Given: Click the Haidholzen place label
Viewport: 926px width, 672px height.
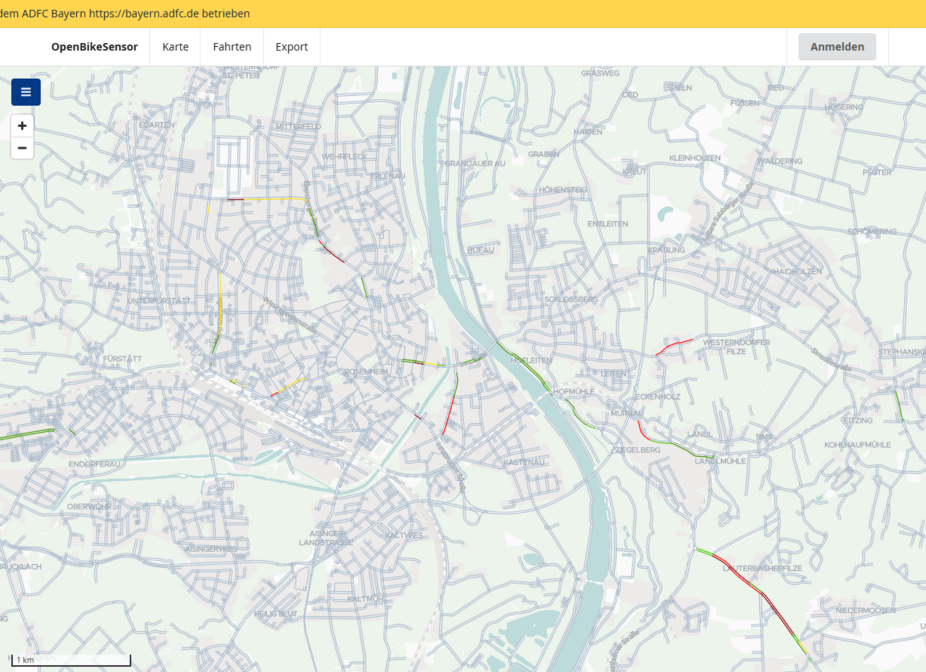Looking at the screenshot, I should tap(797, 272).
